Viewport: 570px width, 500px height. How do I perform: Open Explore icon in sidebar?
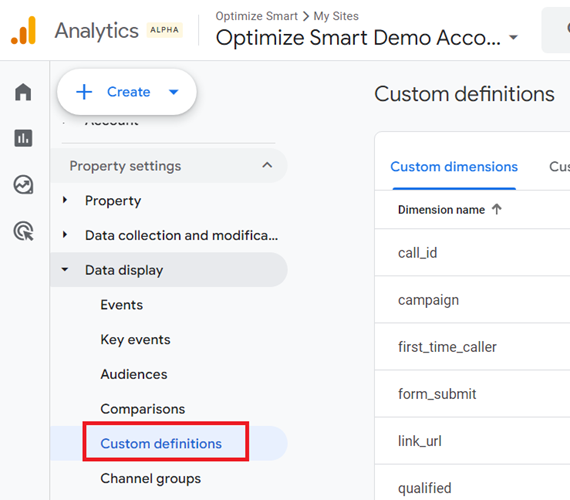pos(23,185)
